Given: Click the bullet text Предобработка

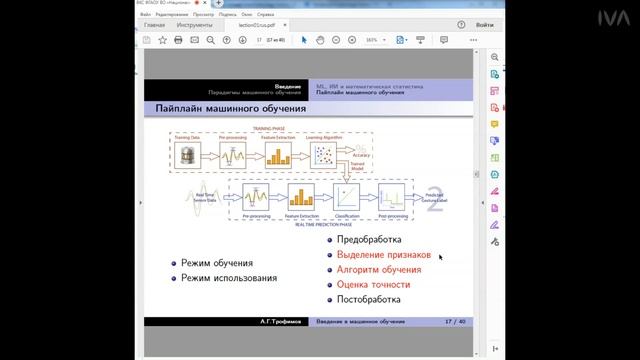Looking at the screenshot, I should (369, 240).
